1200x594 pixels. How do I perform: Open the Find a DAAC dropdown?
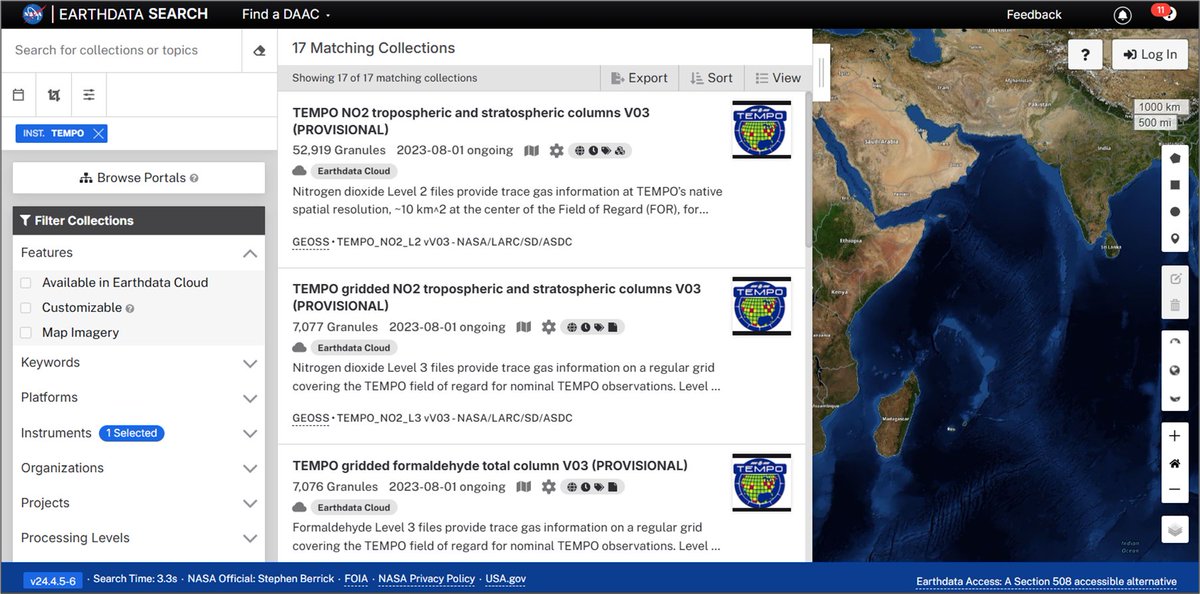(x=286, y=14)
